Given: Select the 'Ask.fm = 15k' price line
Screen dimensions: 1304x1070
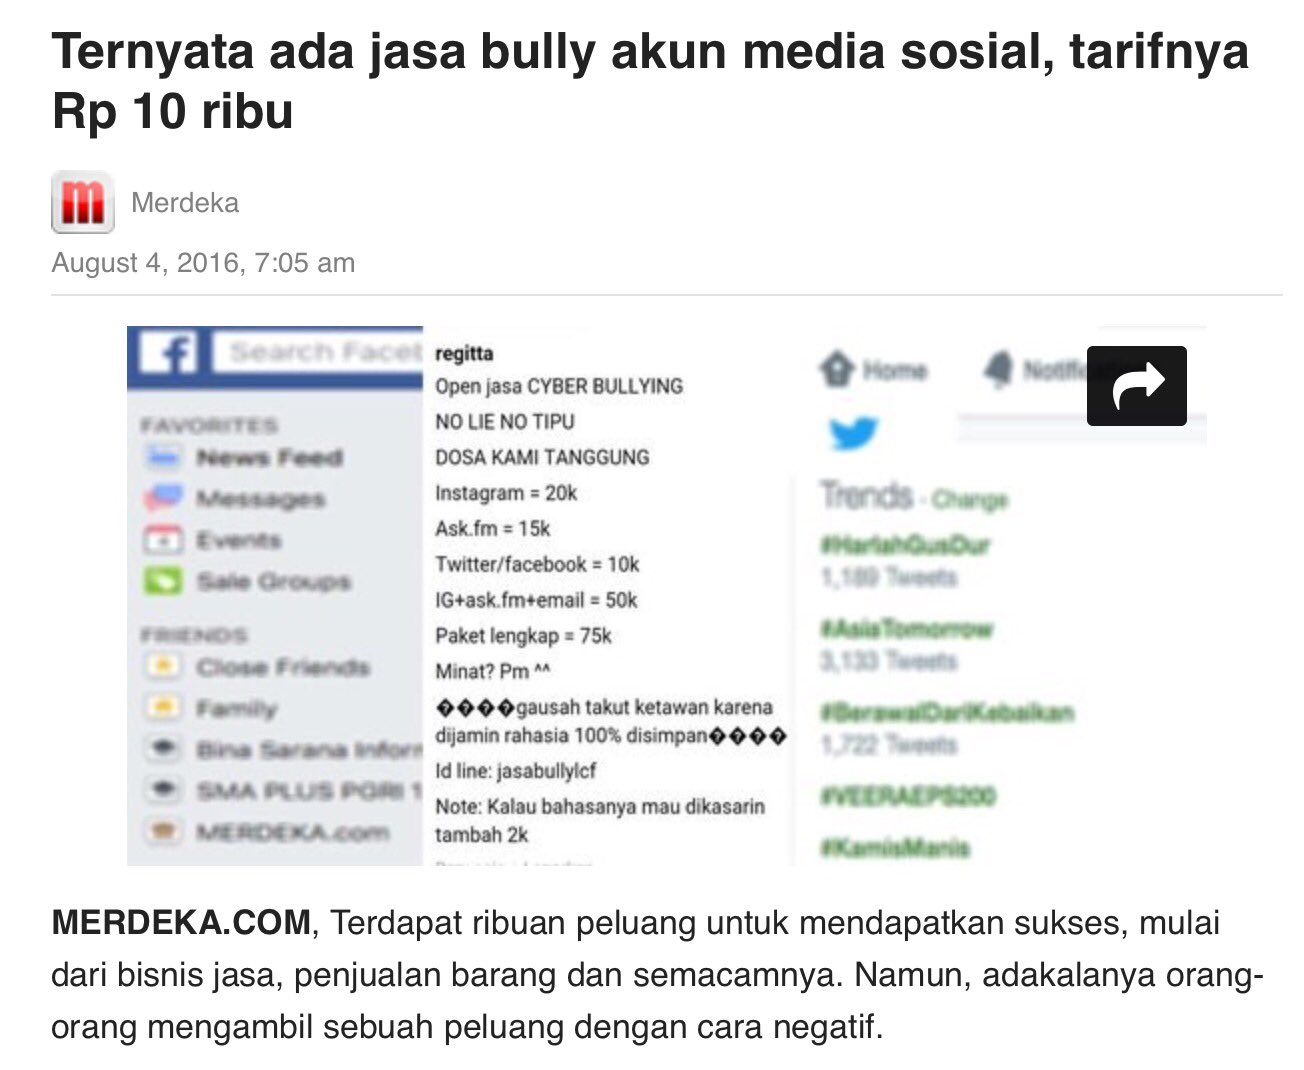Looking at the screenshot, I should coord(493,529).
